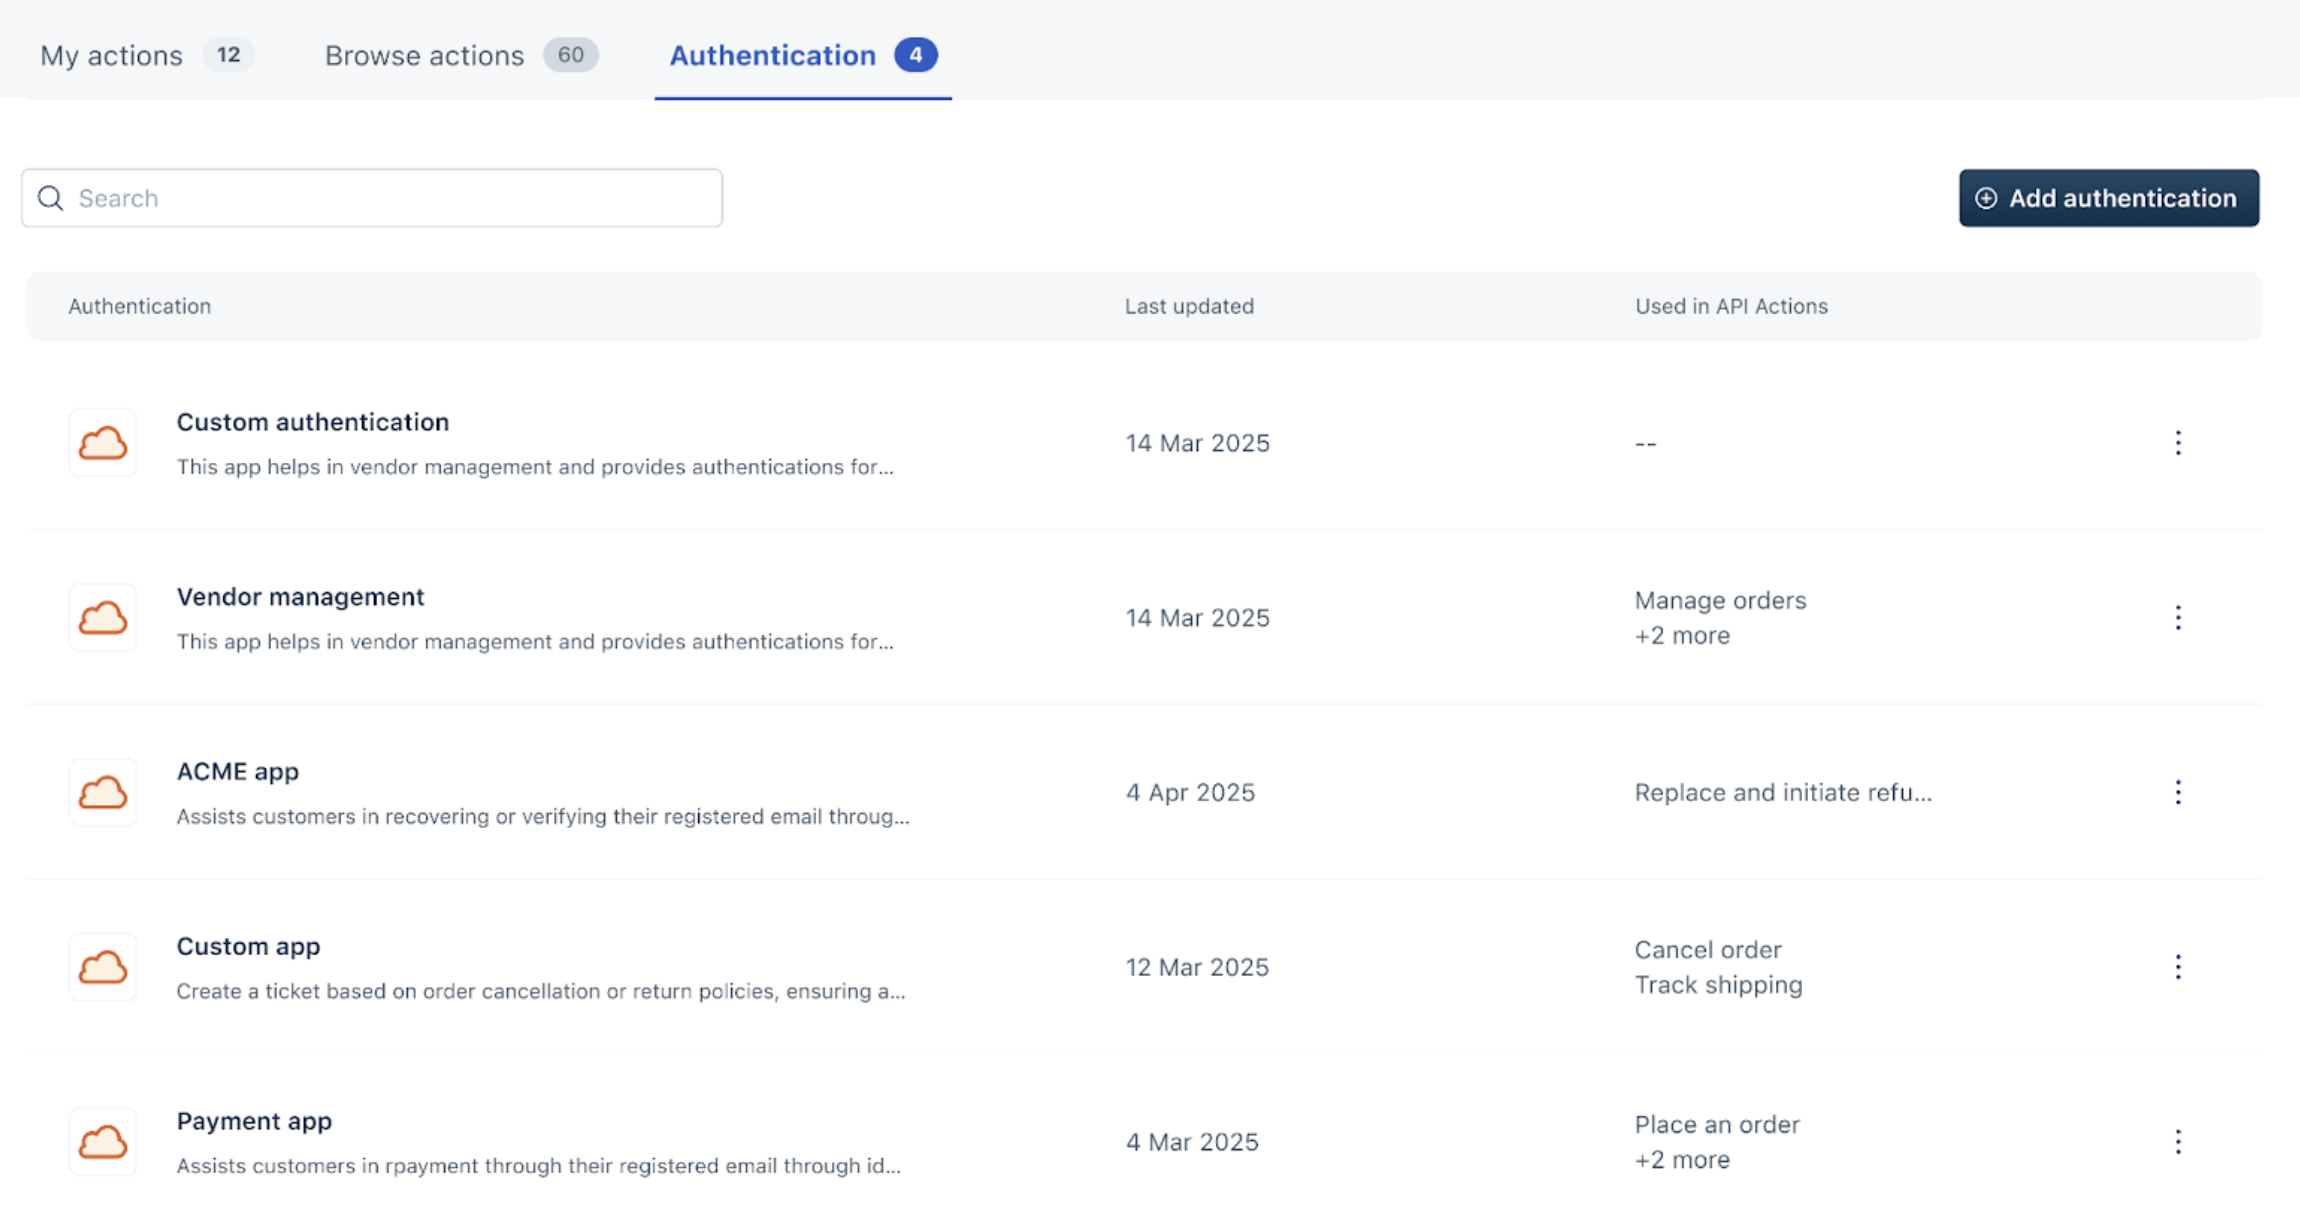Open three-dot menu for ACME app
Viewport: 2300px width, 1226px height.
2177,793
